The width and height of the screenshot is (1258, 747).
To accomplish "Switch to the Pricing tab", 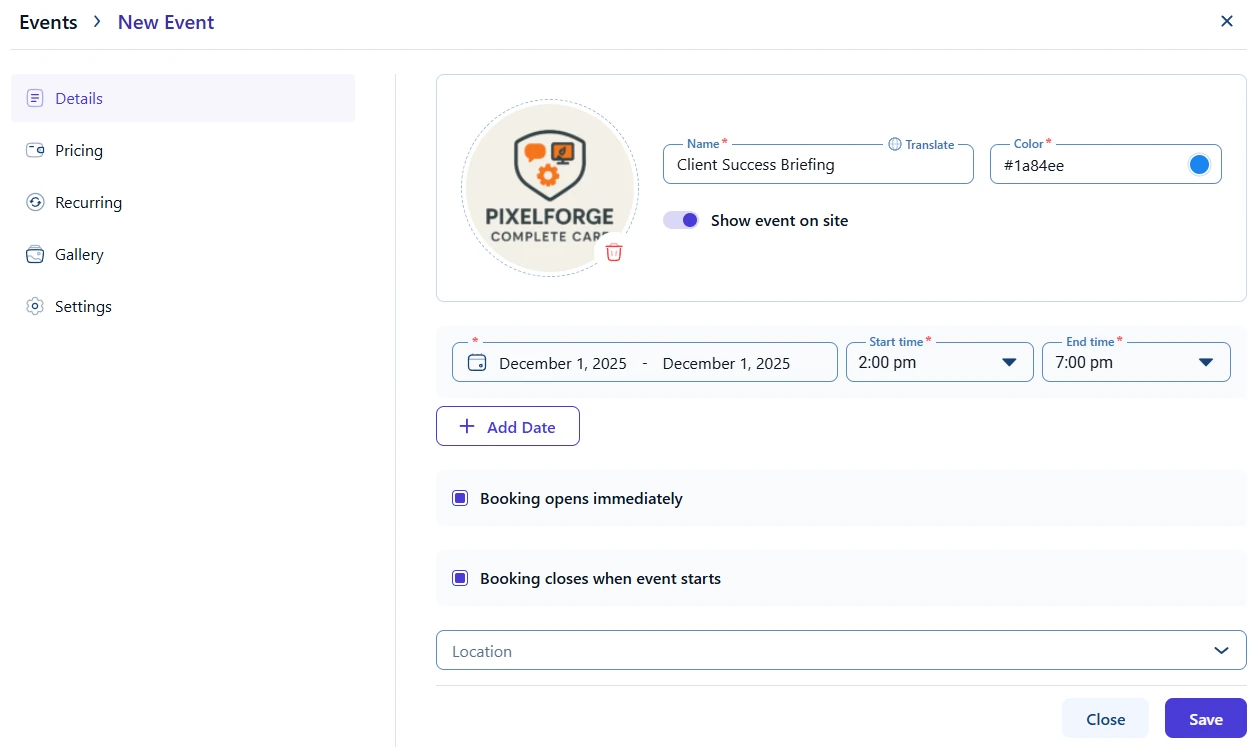I will (79, 150).
